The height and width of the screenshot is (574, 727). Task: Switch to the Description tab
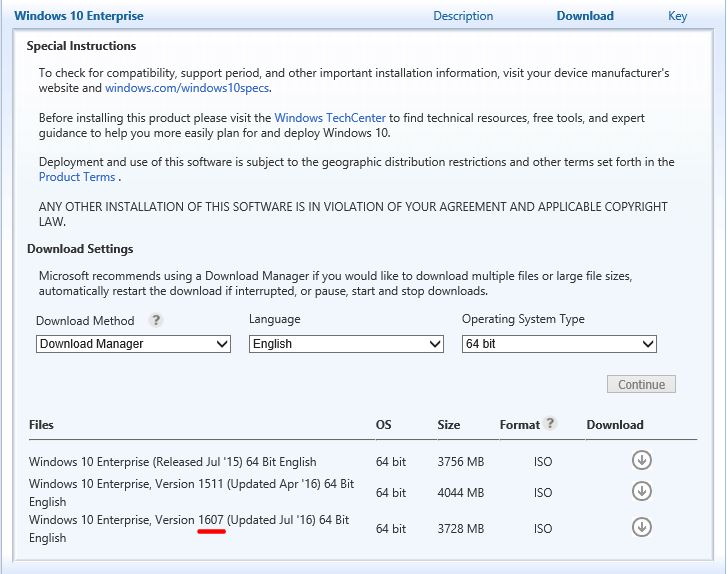[463, 16]
